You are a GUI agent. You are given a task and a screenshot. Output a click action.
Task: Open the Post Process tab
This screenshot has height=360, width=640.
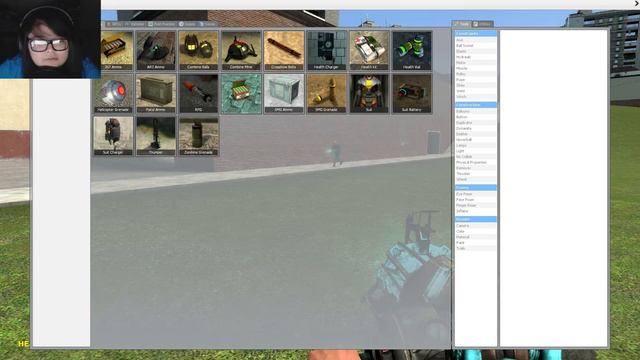[x=162, y=24]
